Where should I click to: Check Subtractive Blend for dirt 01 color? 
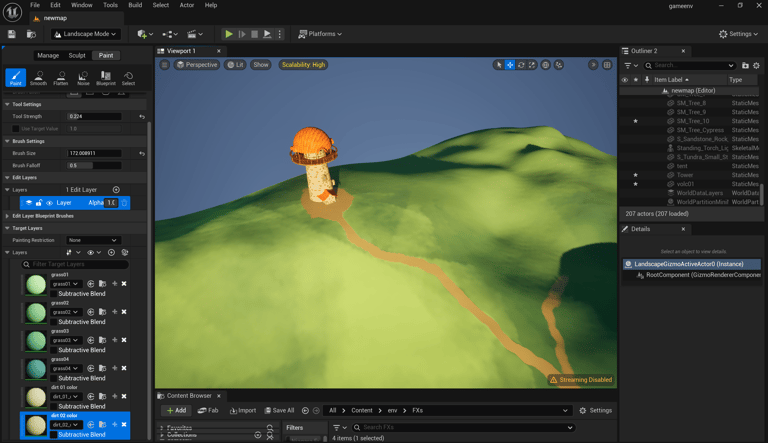click(54, 406)
